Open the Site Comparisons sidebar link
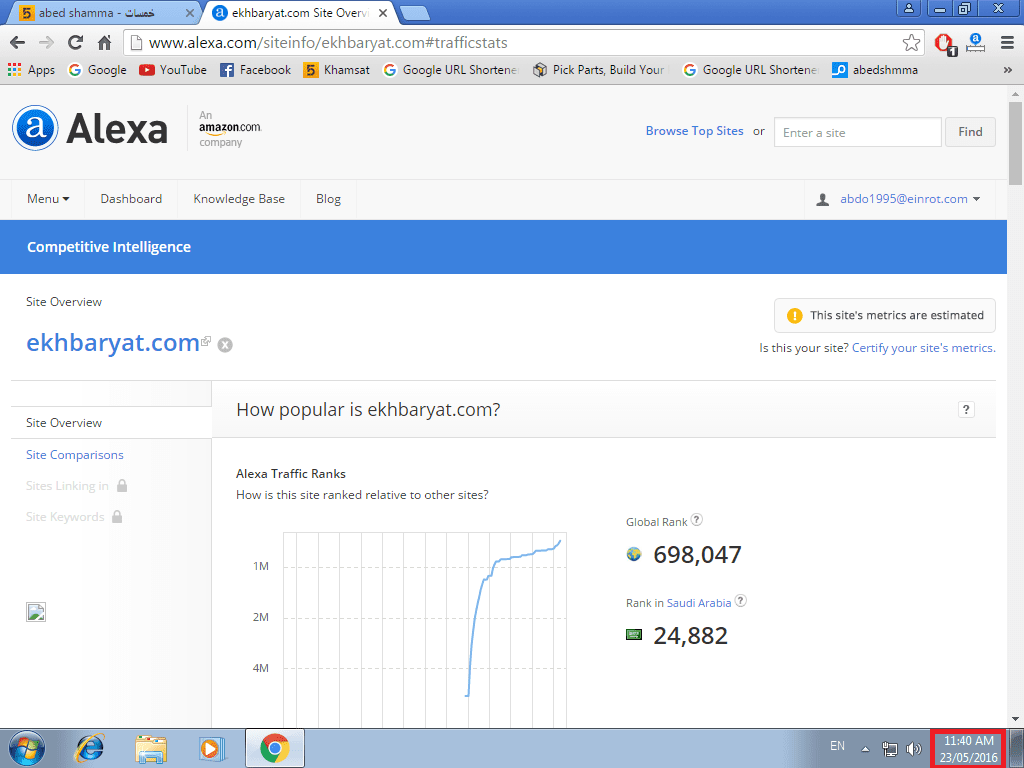Screen dimensions: 1024x768 [x=74, y=455]
